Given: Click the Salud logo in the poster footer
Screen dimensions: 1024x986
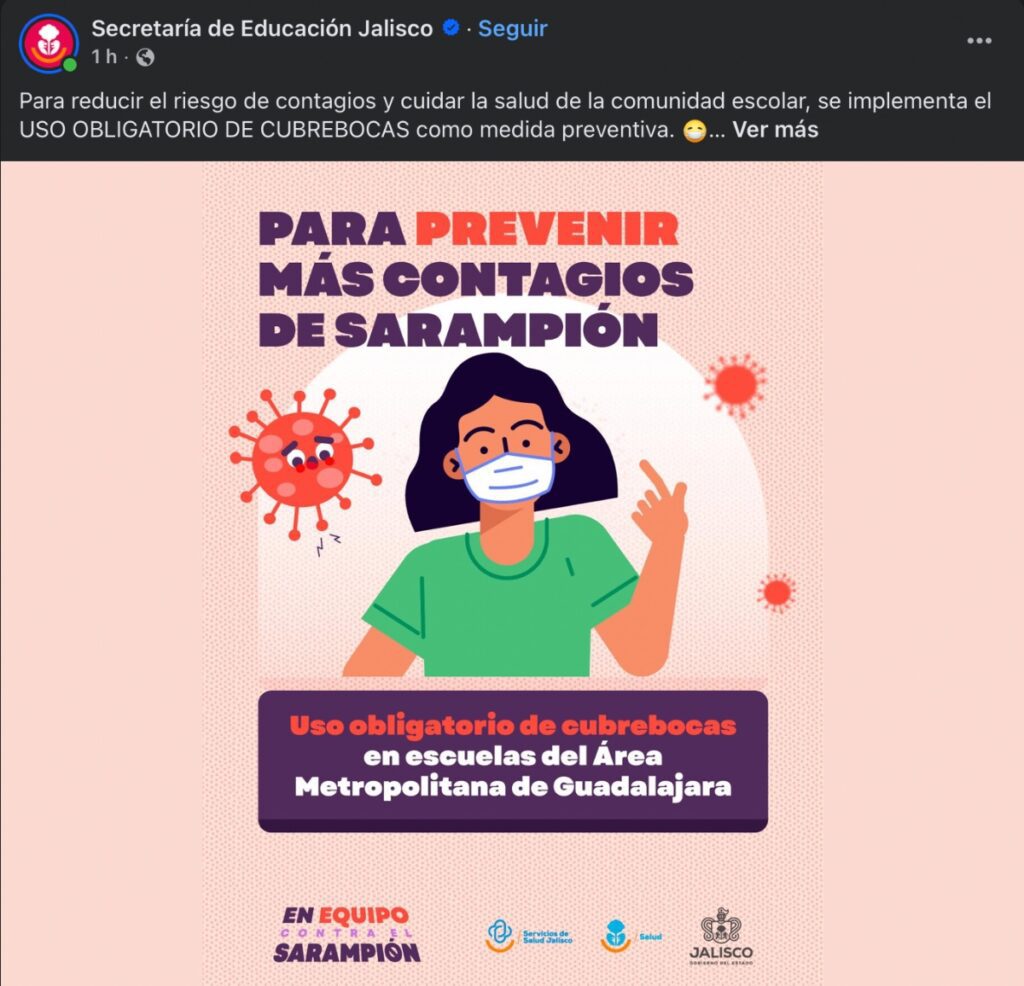Looking at the screenshot, I should tap(631, 936).
